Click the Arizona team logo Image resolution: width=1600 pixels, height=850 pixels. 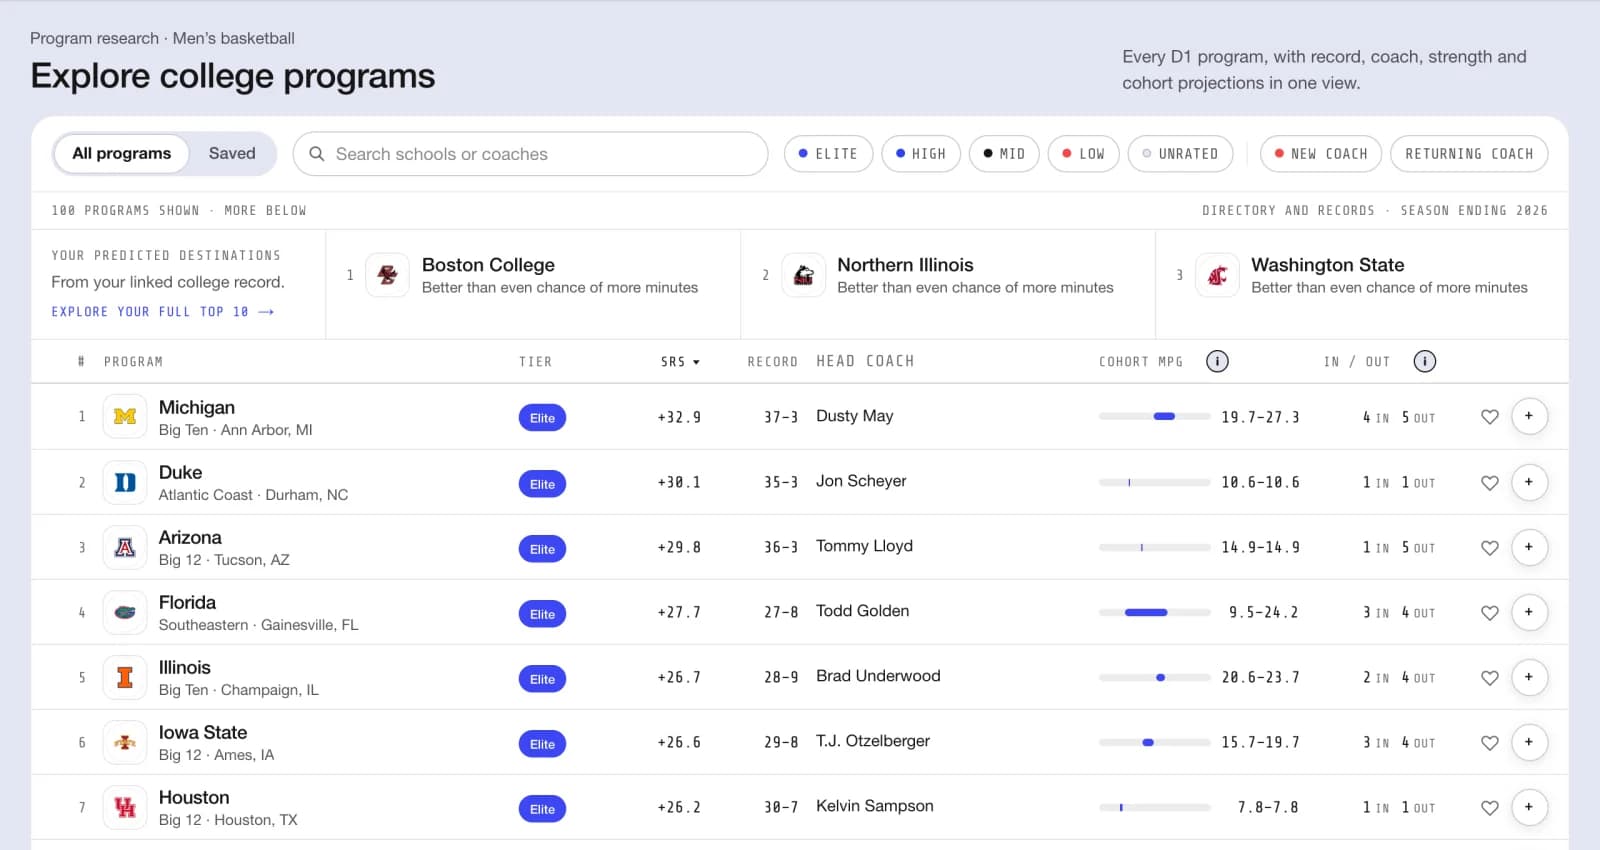click(125, 547)
